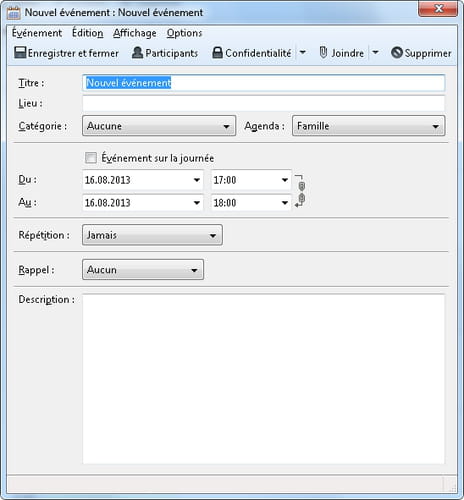Enable the Événement sur la journée checkbox
464x500 pixels.
pyautogui.click(x=91, y=157)
